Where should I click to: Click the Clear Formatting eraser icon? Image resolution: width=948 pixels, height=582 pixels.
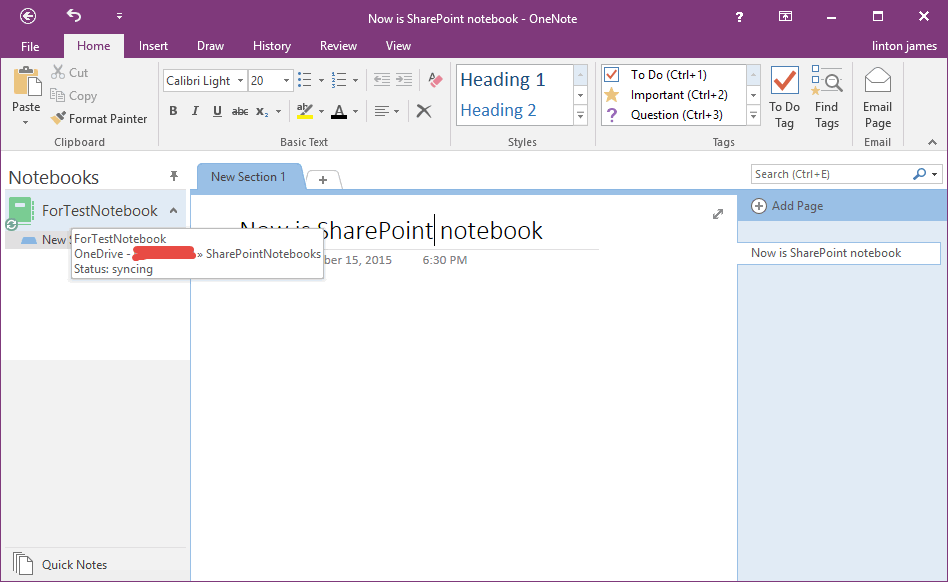435,80
